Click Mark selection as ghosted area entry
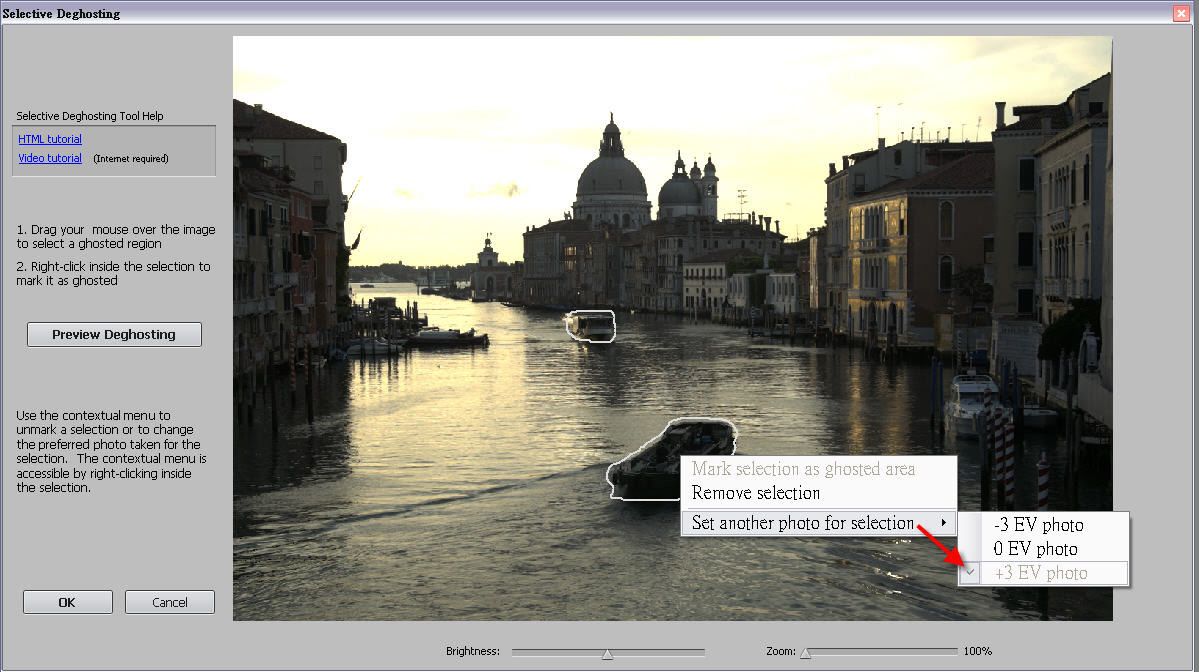Viewport: 1199px width, 672px height. click(x=803, y=469)
